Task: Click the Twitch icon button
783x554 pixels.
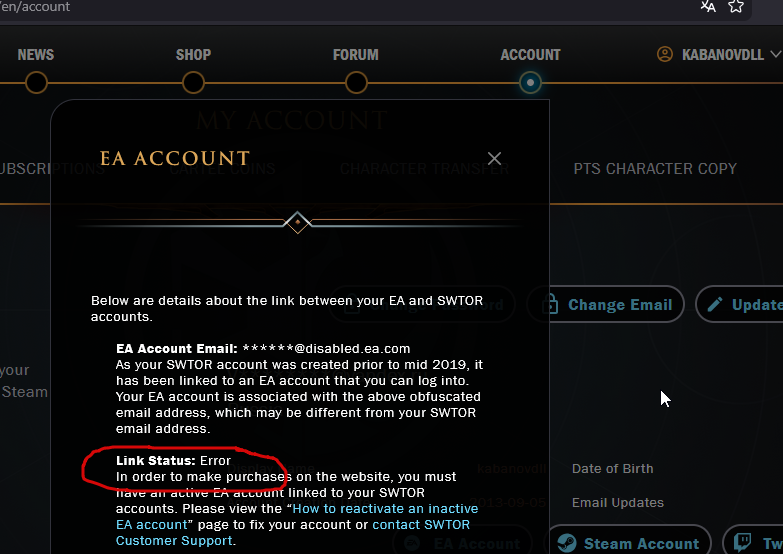Action: click(x=743, y=543)
